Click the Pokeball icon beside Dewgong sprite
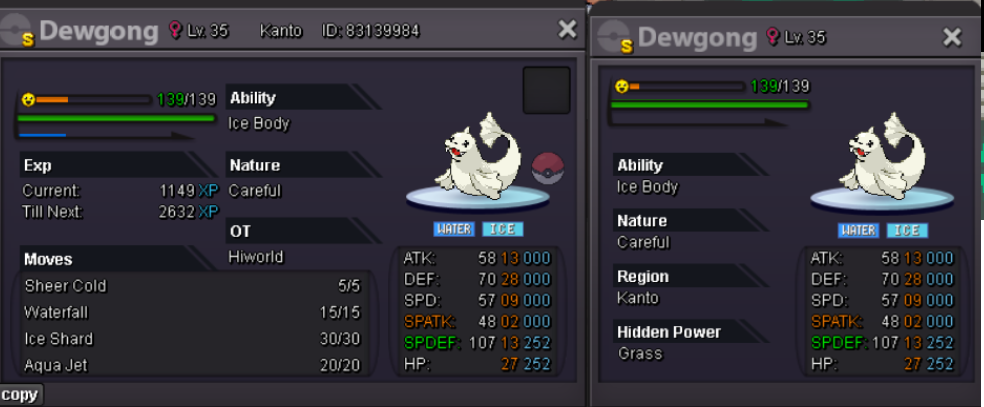984x407 pixels. click(x=548, y=168)
